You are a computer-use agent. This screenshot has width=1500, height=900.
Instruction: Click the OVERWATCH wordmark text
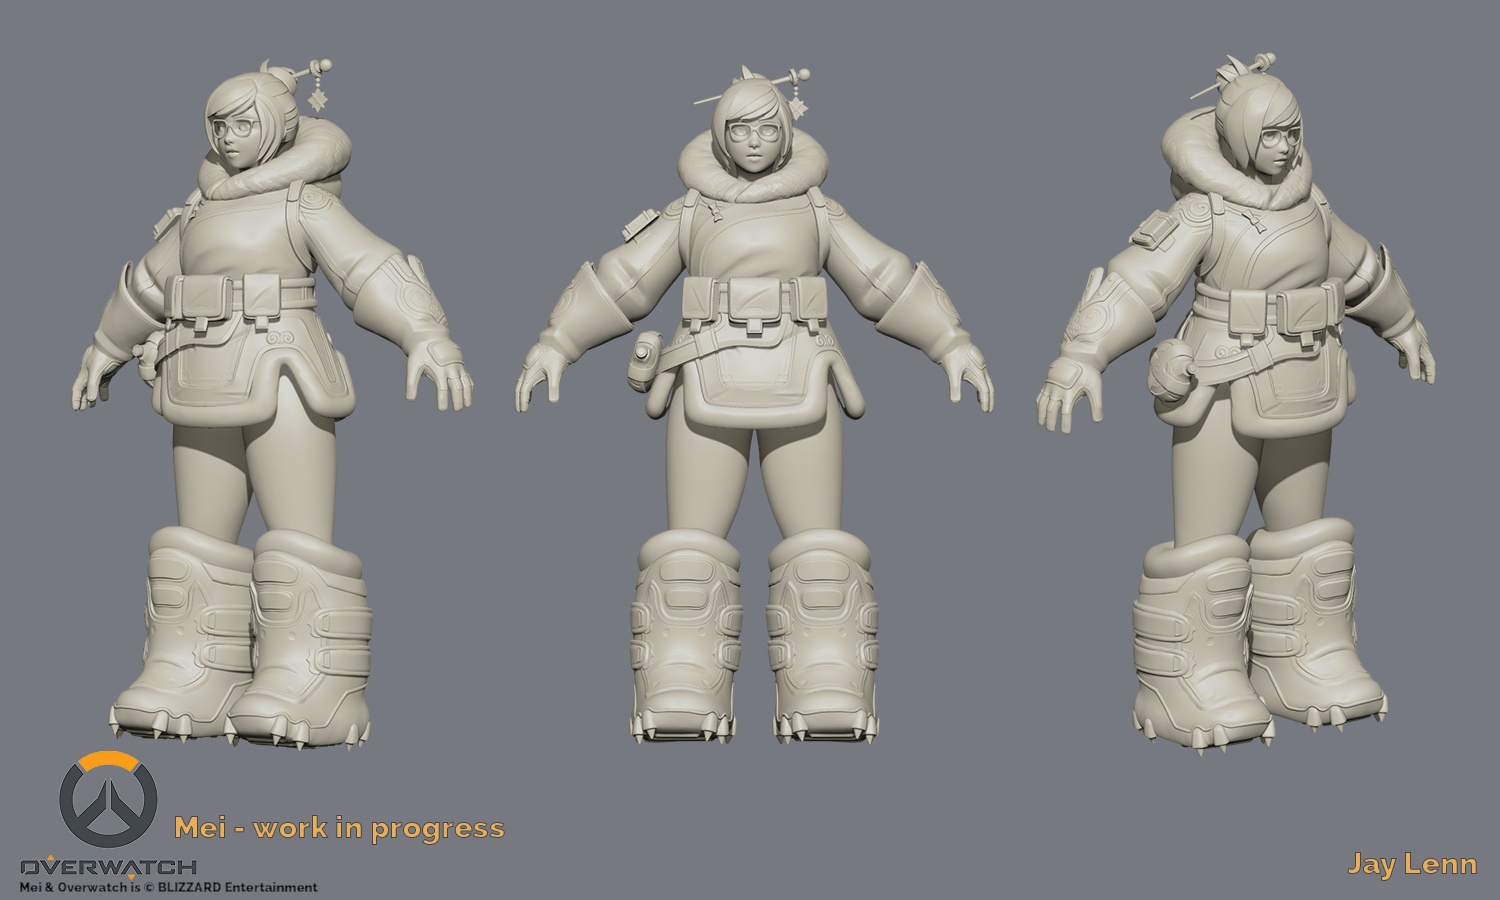pyautogui.click(x=108, y=867)
